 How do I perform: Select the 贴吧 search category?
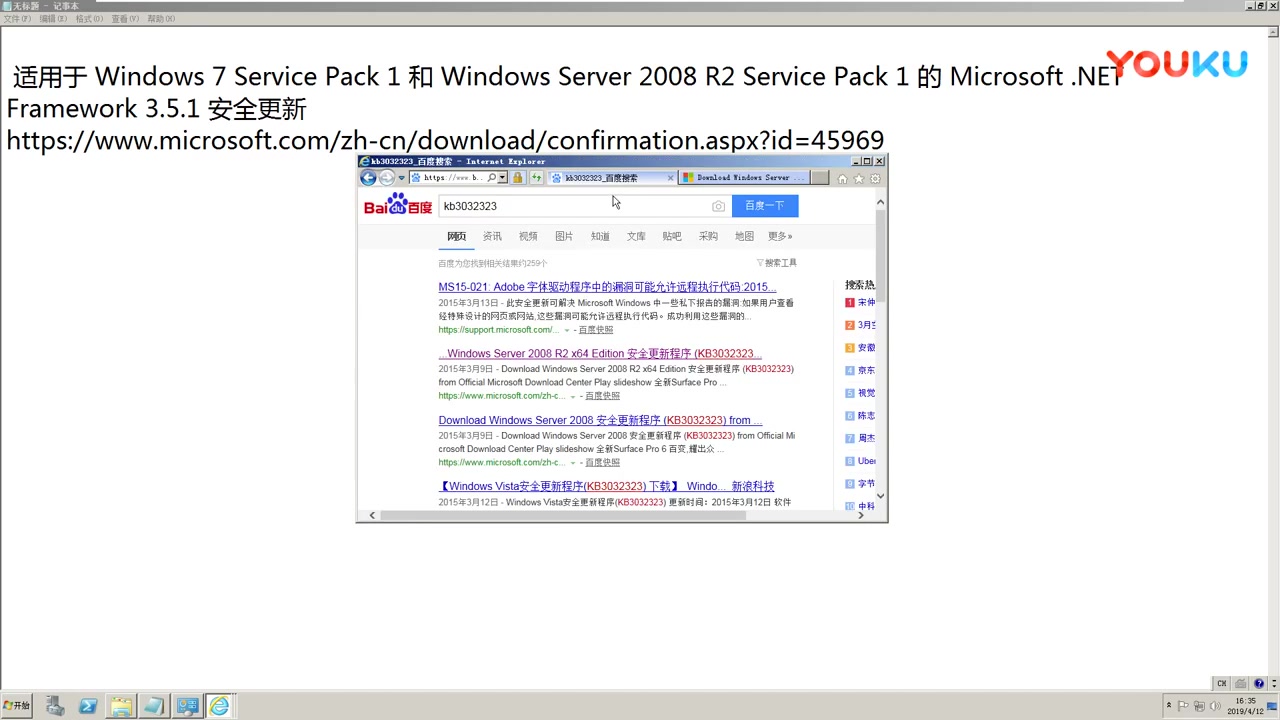pyautogui.click(x=672, y=236)
